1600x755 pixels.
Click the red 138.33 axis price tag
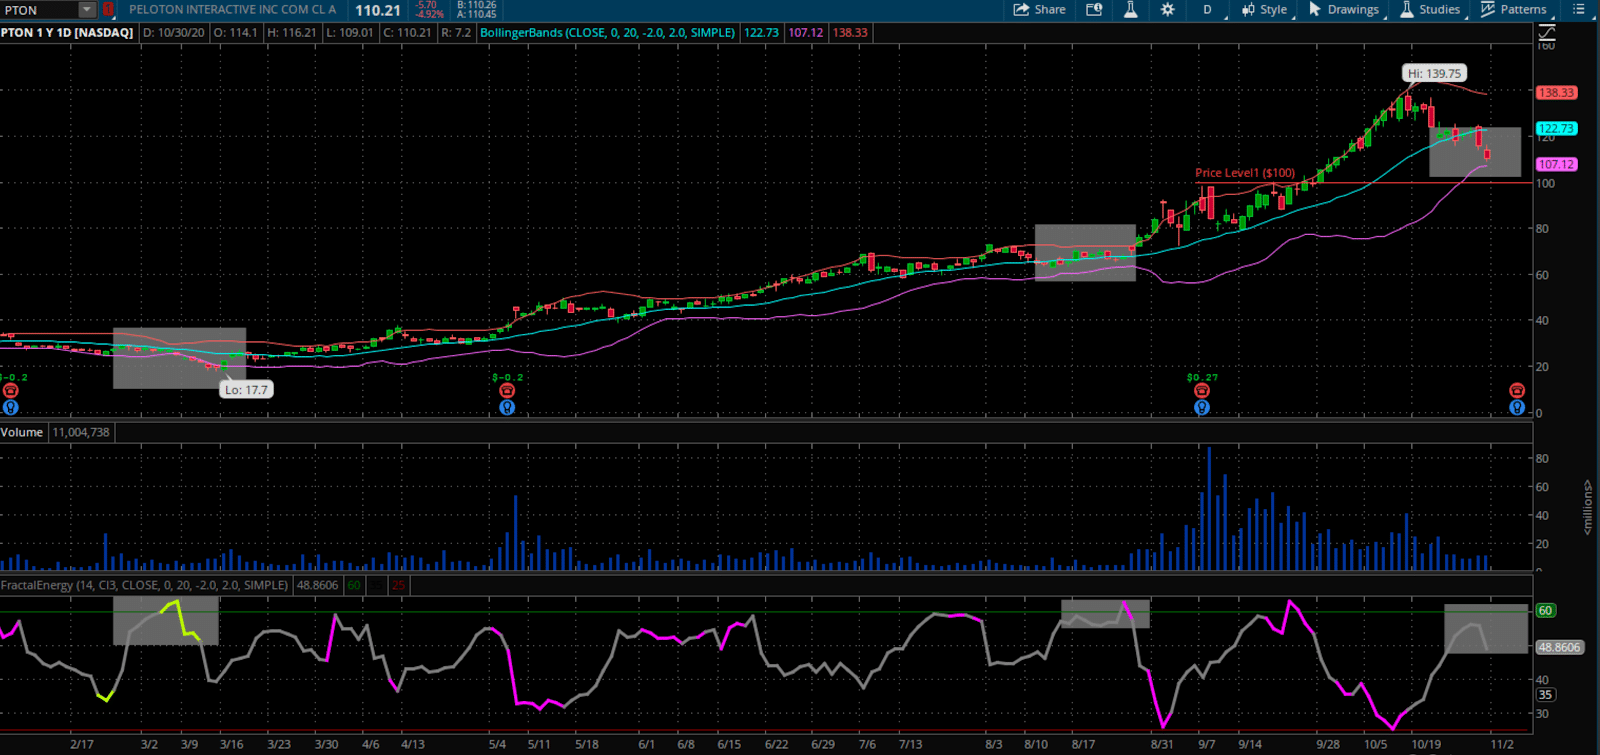click(x=1556, y=92)
